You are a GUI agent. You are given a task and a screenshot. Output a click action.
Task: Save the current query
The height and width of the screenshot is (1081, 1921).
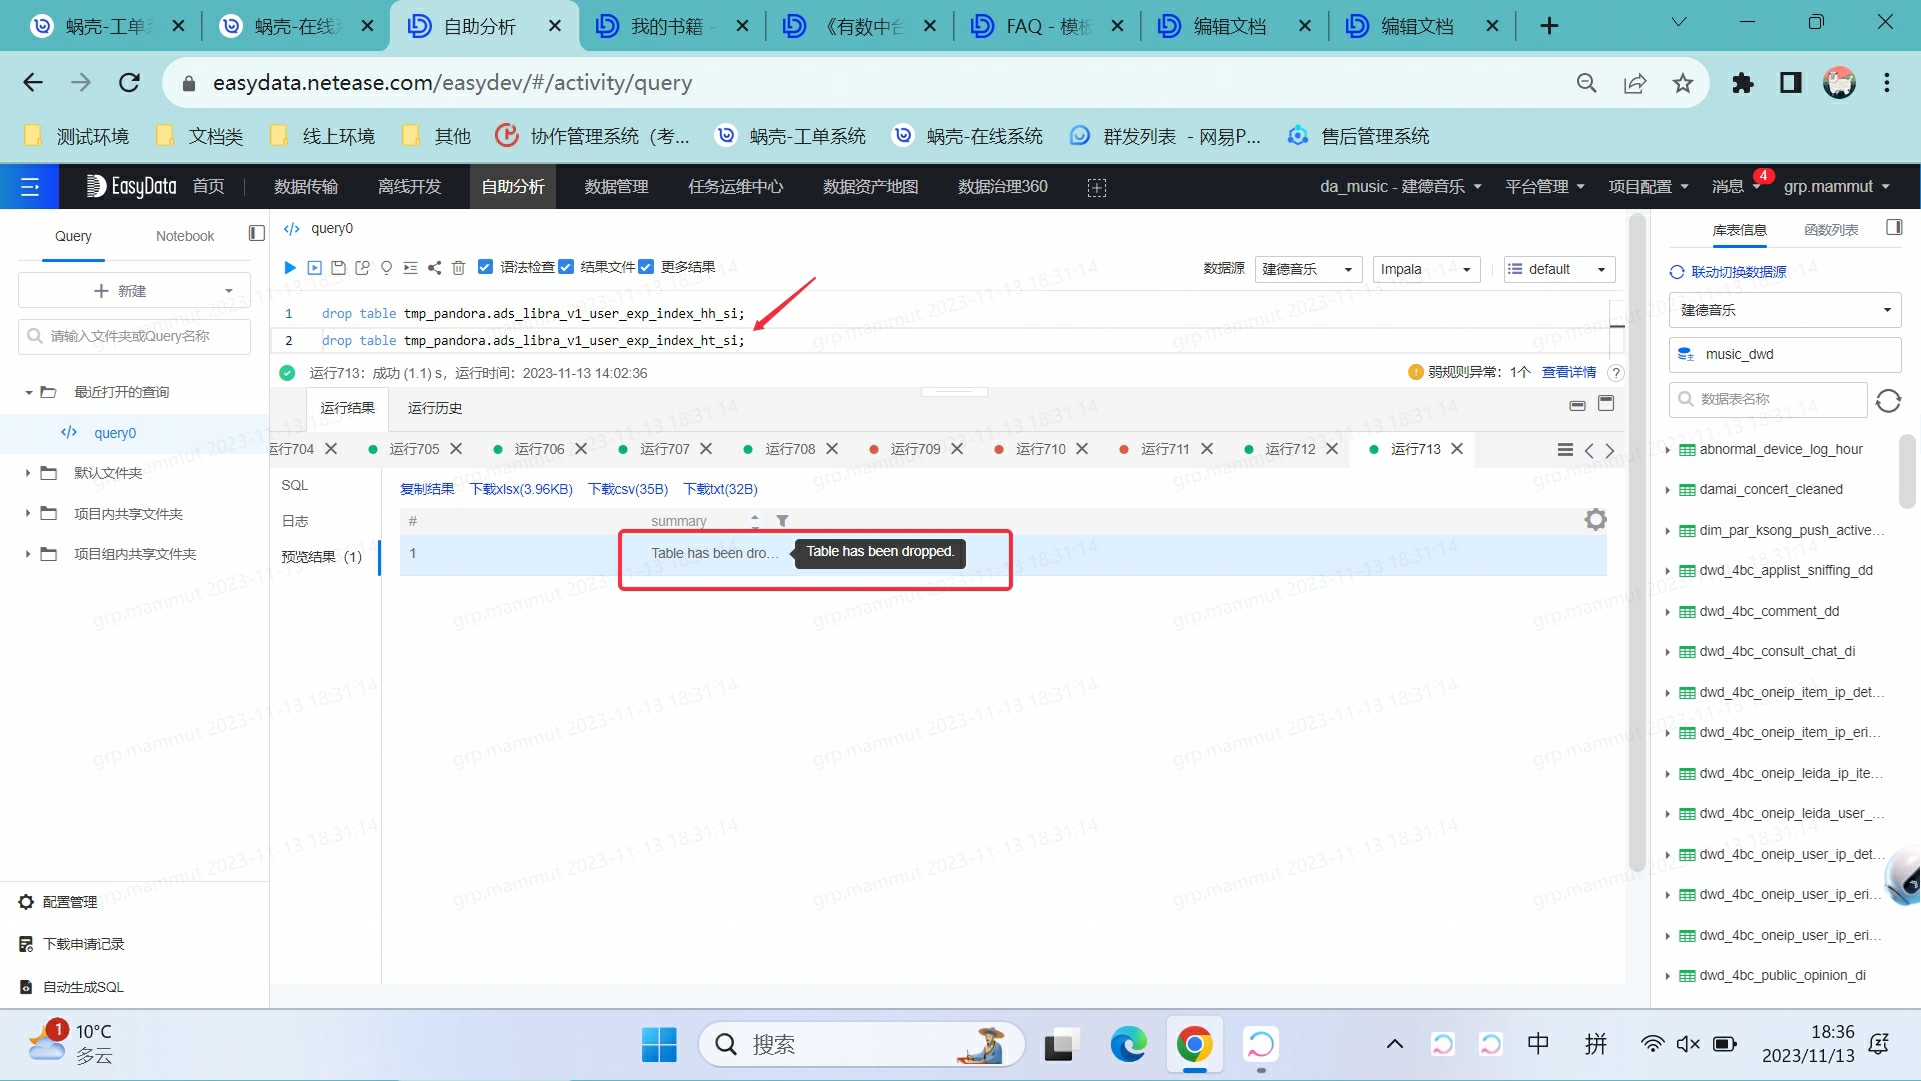(338, 267)
